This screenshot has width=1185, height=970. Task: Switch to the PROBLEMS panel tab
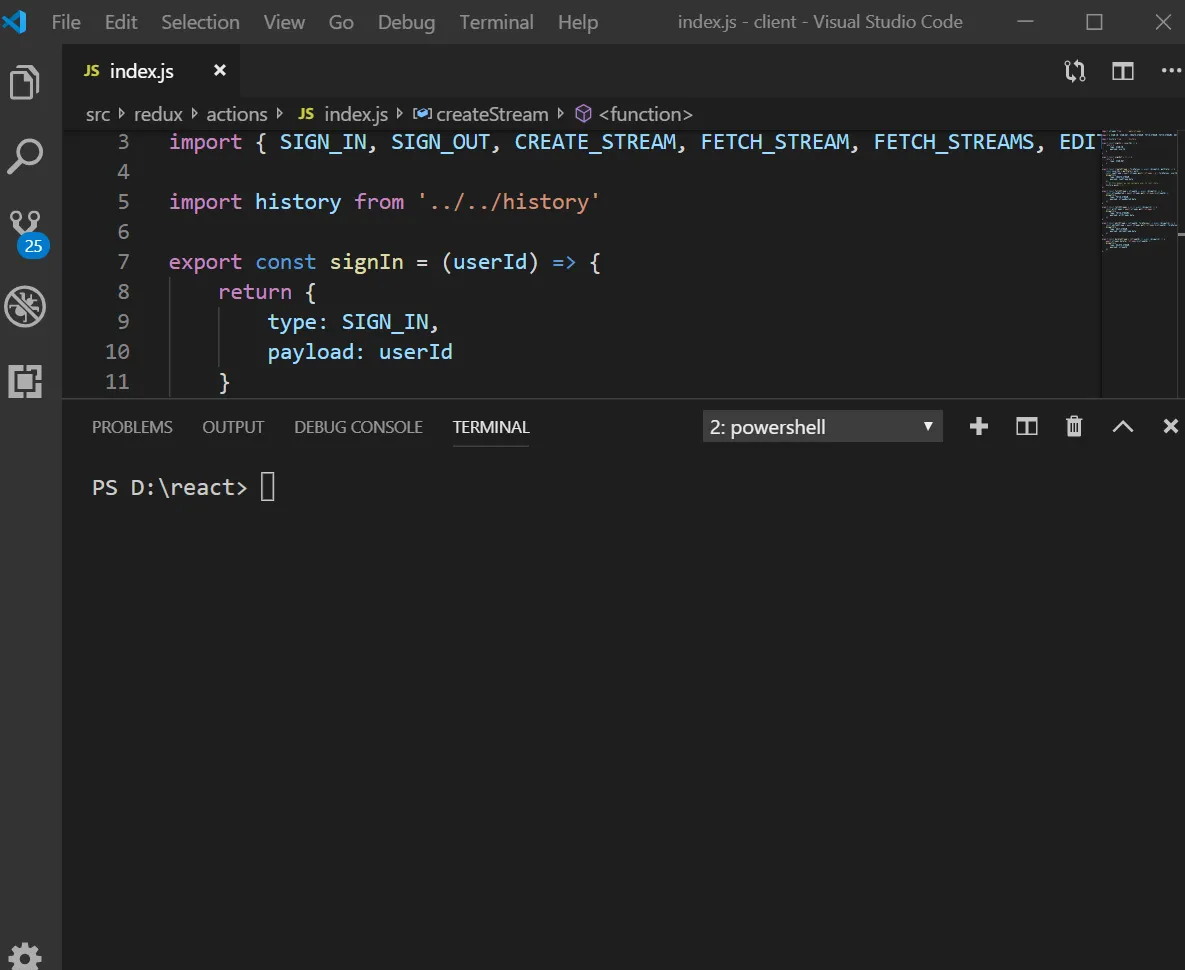(x=132, y=427)
